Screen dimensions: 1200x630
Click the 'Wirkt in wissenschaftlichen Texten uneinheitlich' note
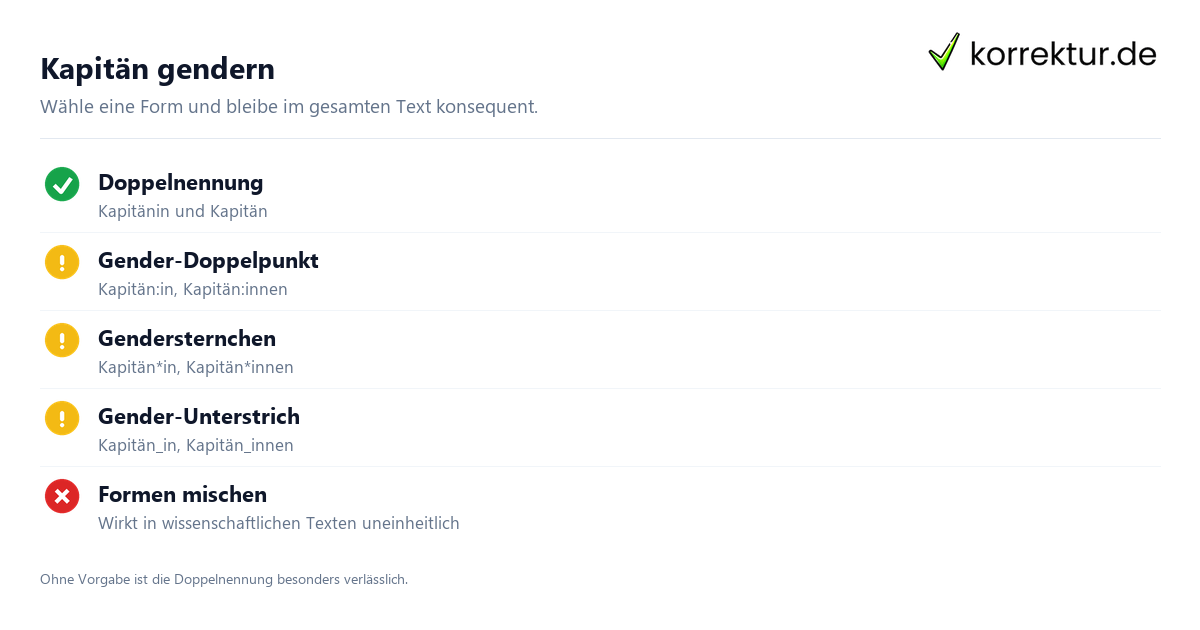coord(279,524)
